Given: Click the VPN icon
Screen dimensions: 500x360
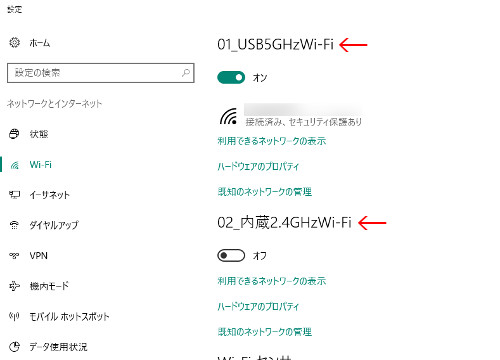Looking at the screenshot, I should click(14, 256).
